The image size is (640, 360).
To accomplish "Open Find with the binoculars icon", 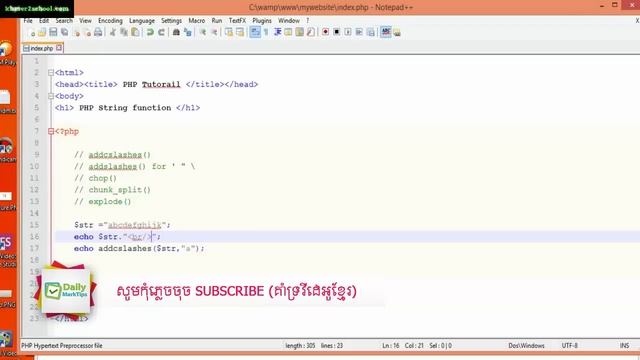I will (176, 32).
